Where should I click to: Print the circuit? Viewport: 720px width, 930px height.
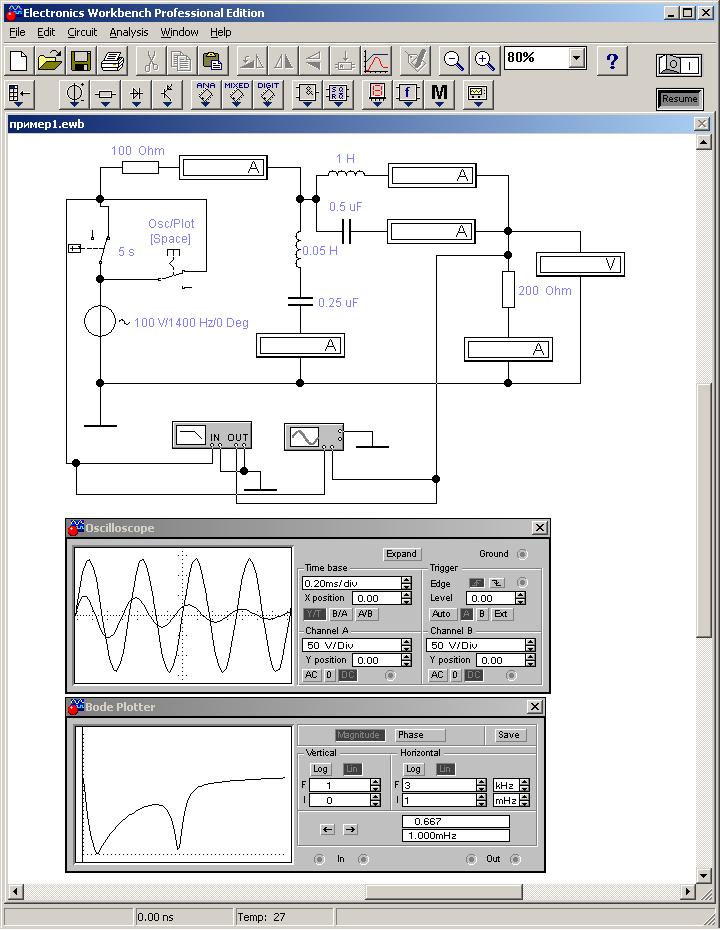pyautogui.click(x=111, y=61)
